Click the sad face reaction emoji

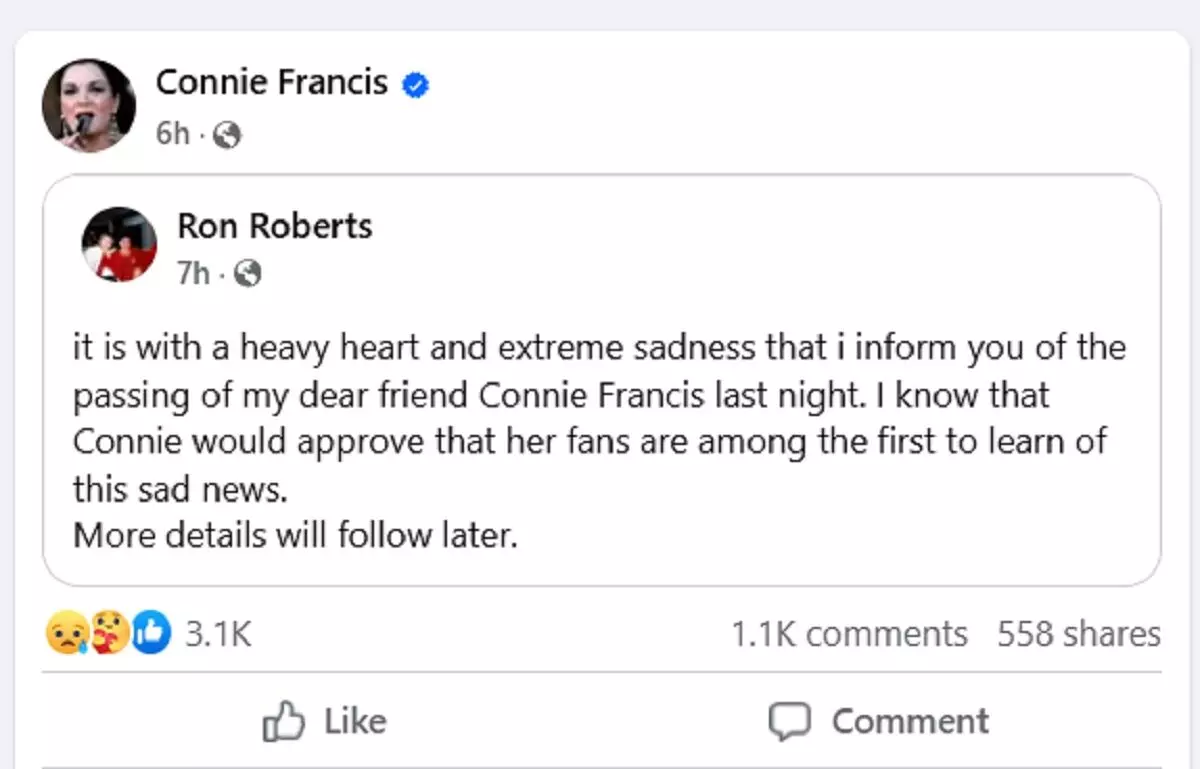[65, 634]
